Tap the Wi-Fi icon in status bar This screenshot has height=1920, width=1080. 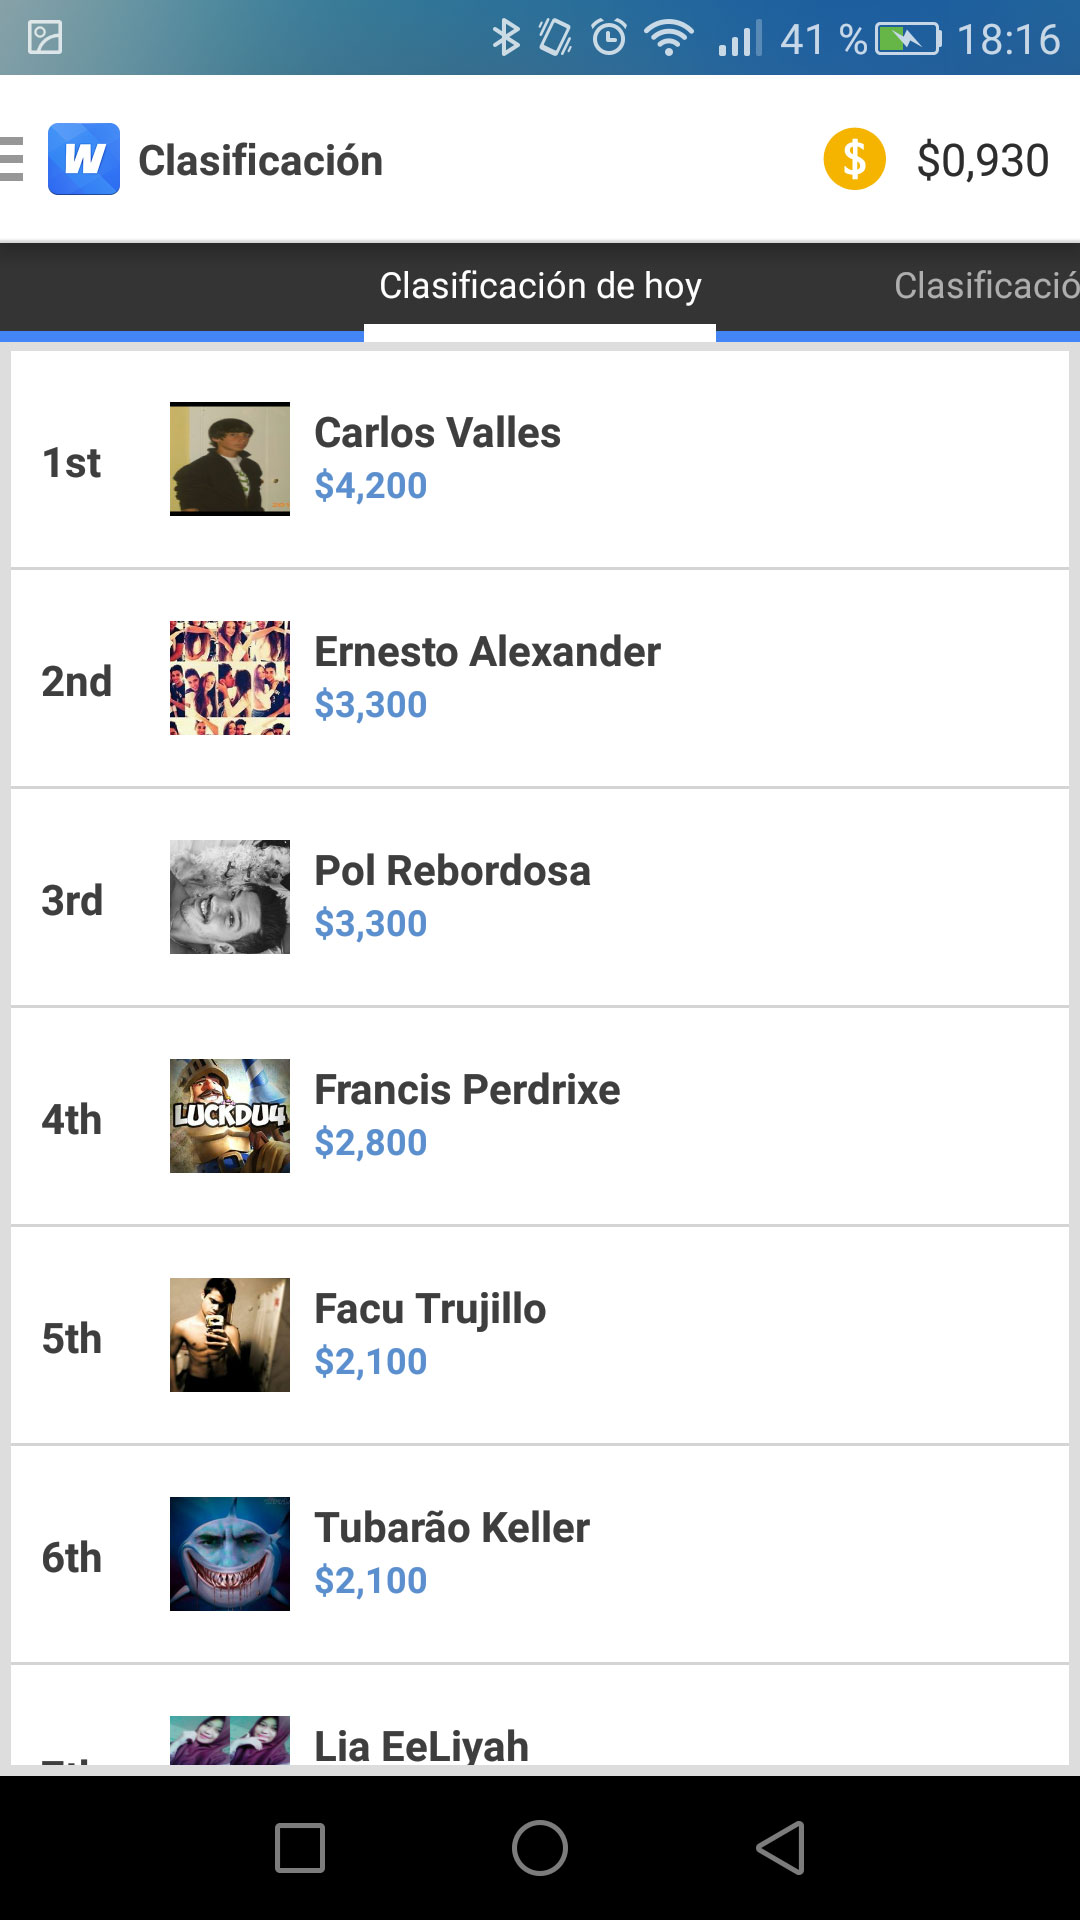pyautogui.click(x=669, y=39)
